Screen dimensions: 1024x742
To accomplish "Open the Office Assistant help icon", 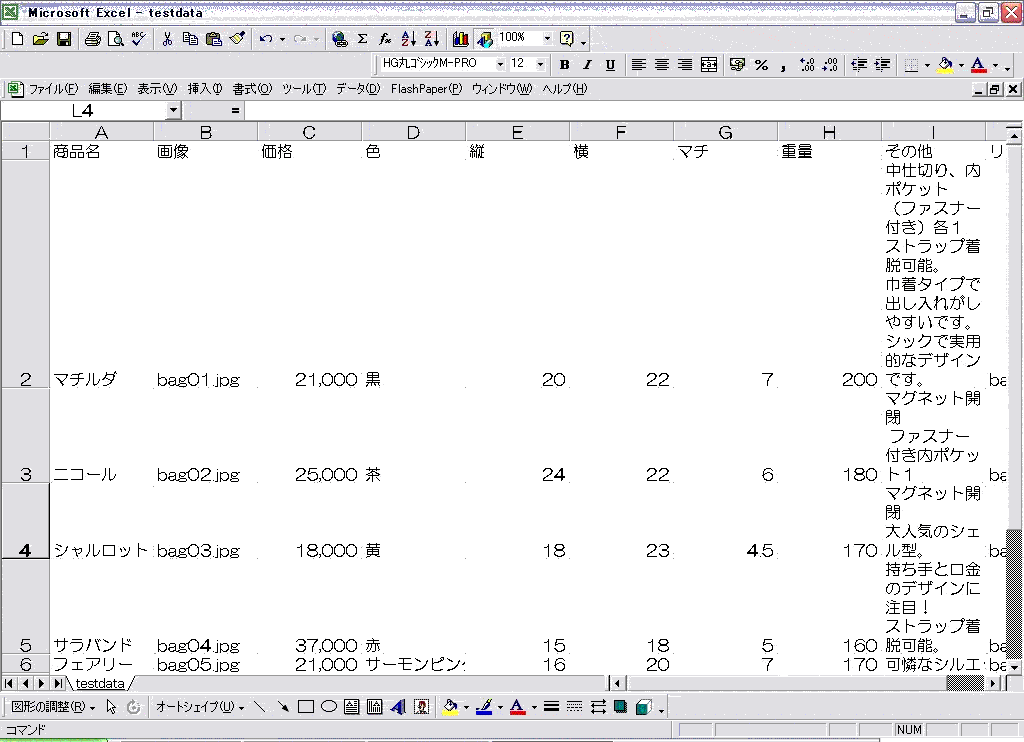I will (x=567, y=39).
